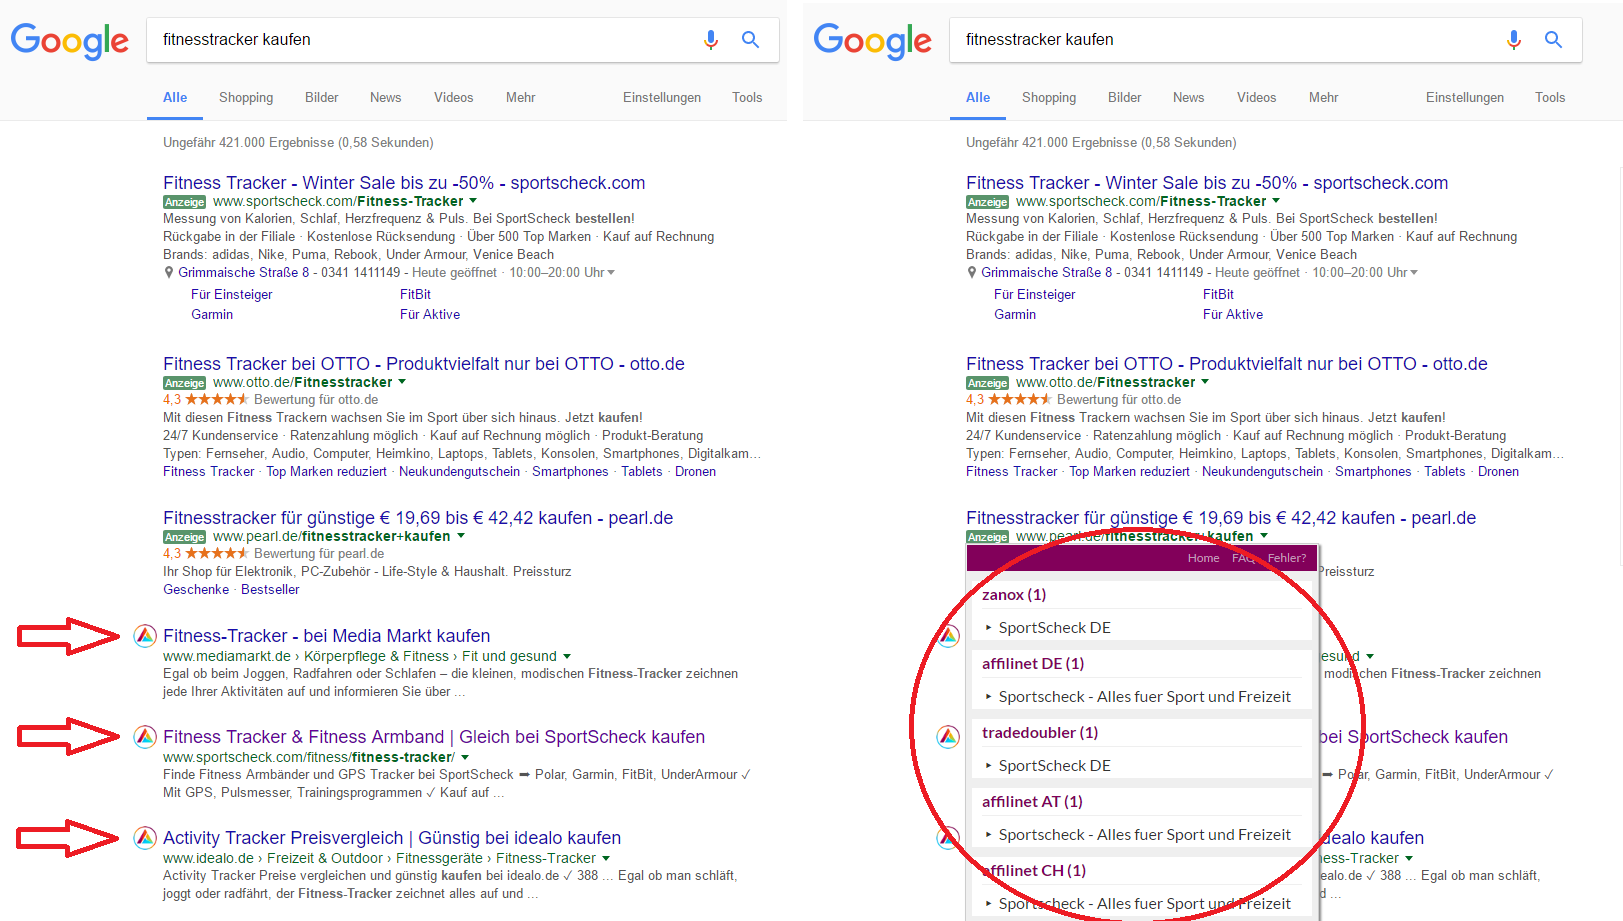Click Bestseller link under pearl.de ad, left
Screen dimensions: 1623x921
point(270,590)
